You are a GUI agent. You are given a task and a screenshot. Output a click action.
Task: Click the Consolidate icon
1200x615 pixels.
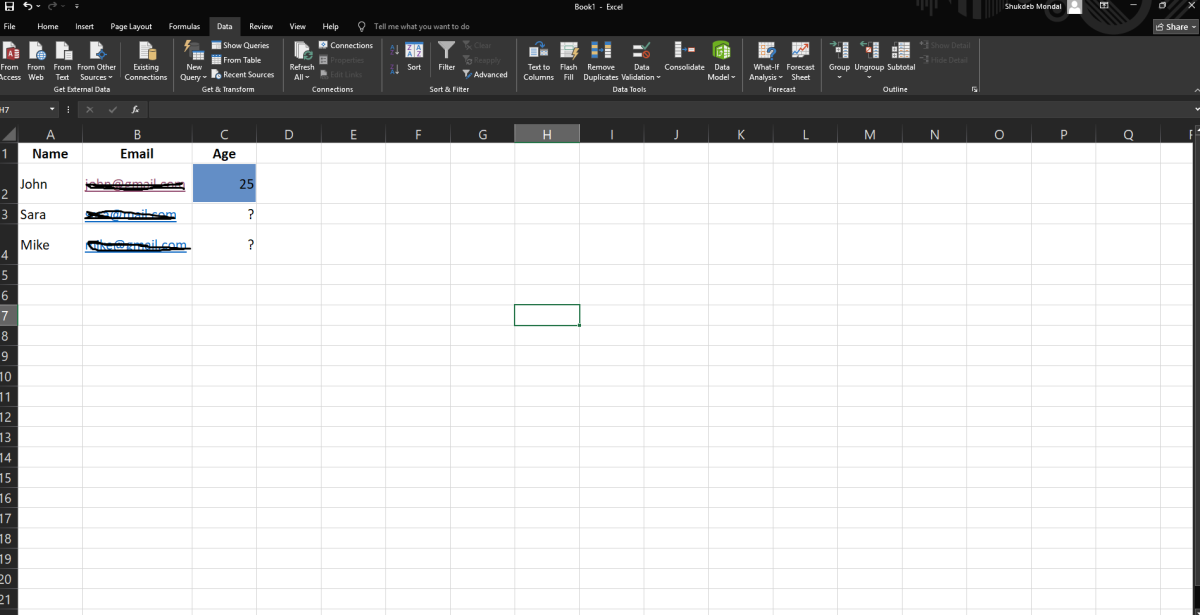684,54
